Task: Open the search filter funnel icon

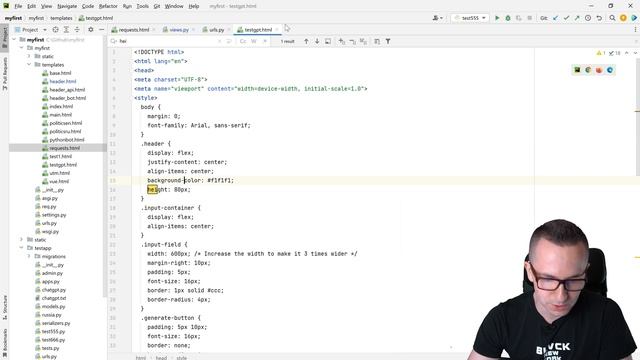Action: click(x=388, y=41)
